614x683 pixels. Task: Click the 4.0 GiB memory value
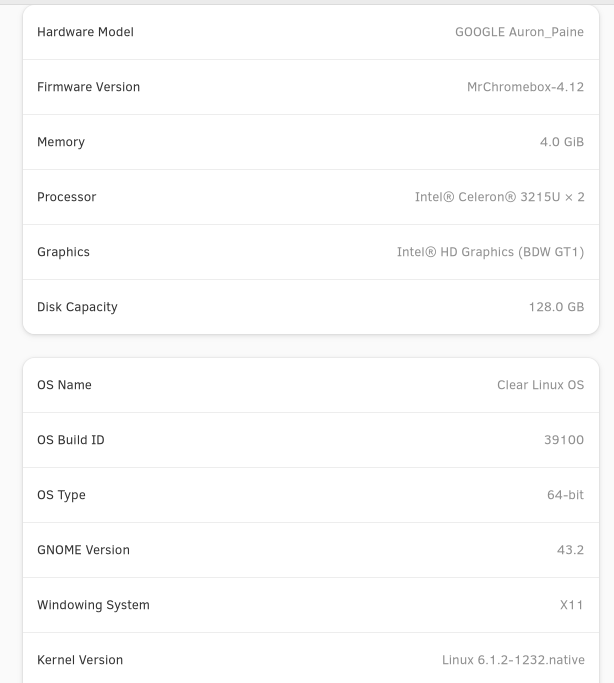(562, 142)
